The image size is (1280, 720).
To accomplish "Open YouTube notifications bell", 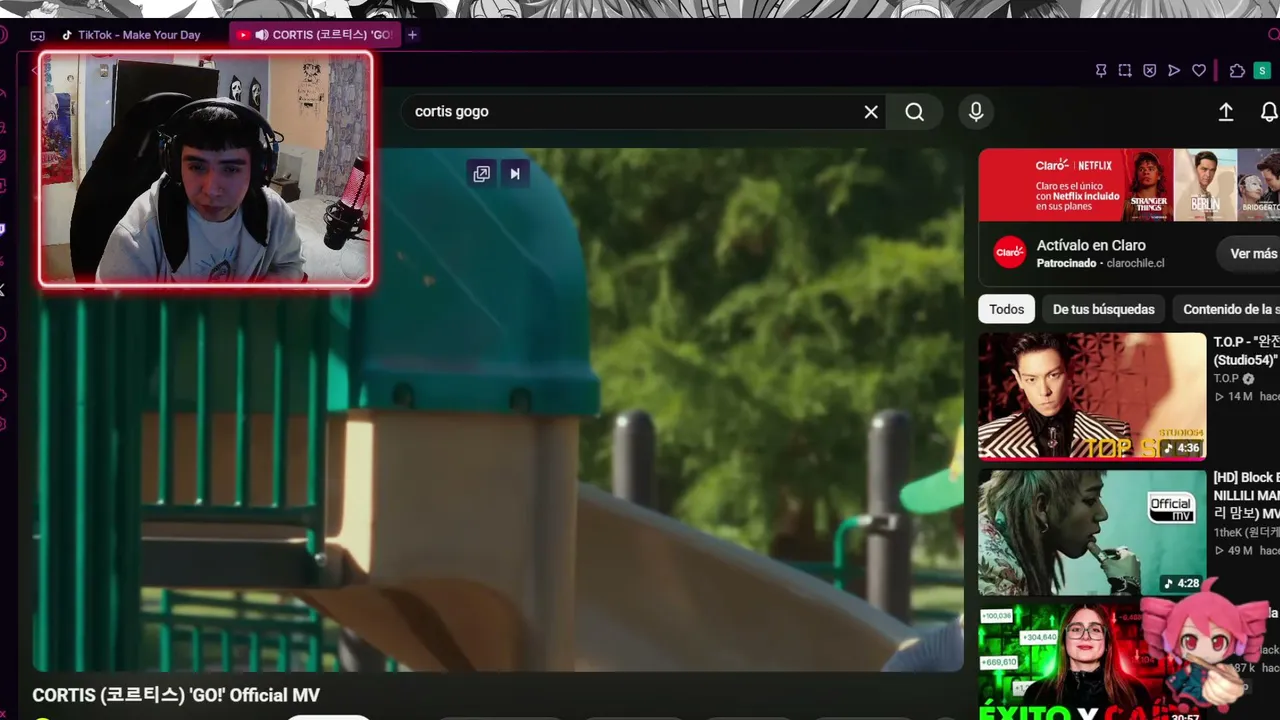I will tap(1269, 112).
